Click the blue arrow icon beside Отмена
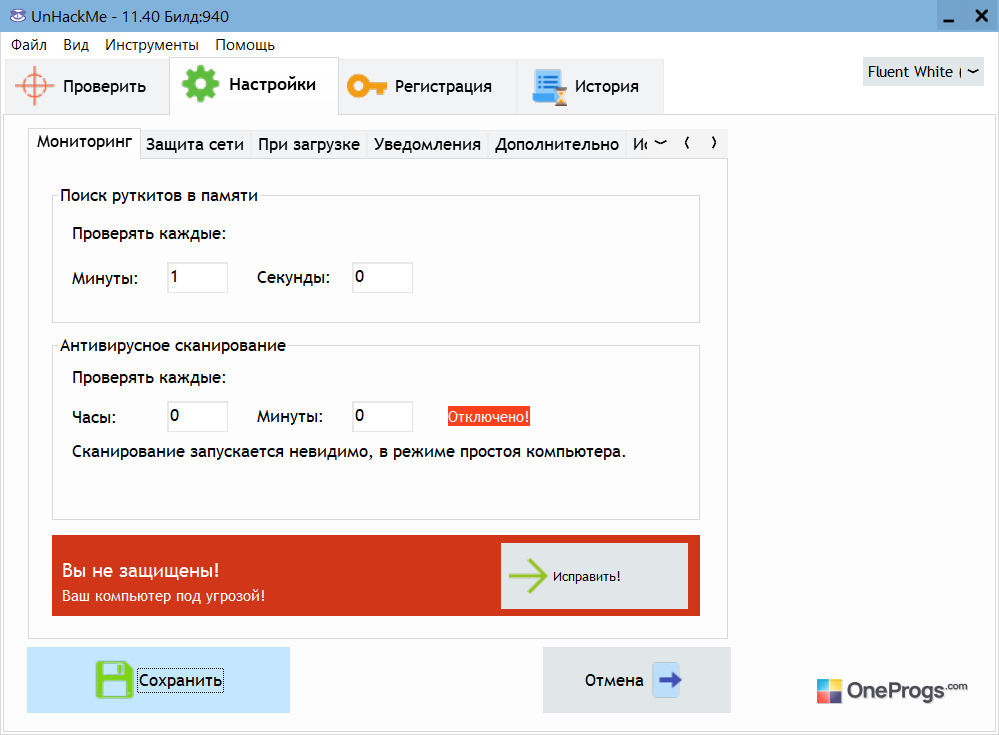The width and height of the screenshot is (999, 735). pyautogui.click(x=669, y=680)
